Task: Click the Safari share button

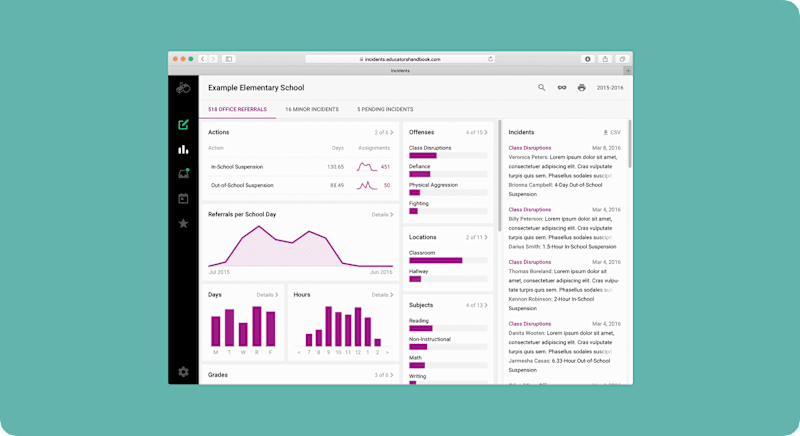Action: coord(605,59)
